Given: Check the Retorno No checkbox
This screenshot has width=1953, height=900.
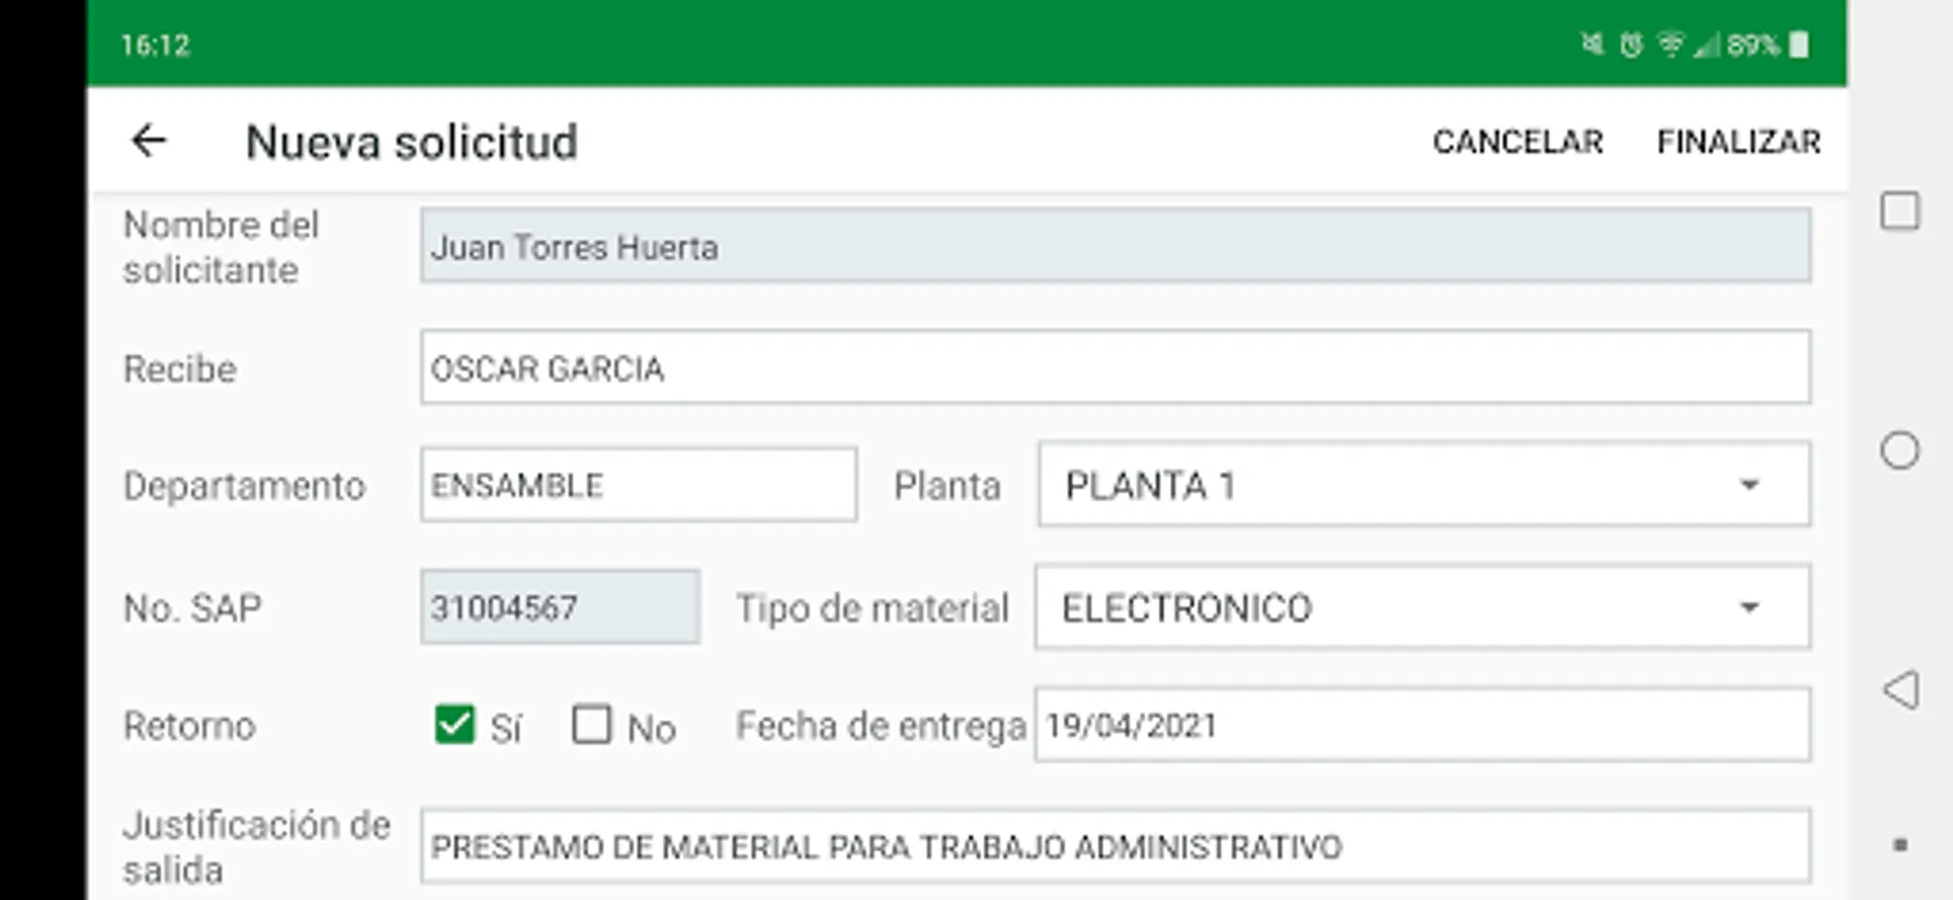Looking at the screenshot, I should (591, 724).
